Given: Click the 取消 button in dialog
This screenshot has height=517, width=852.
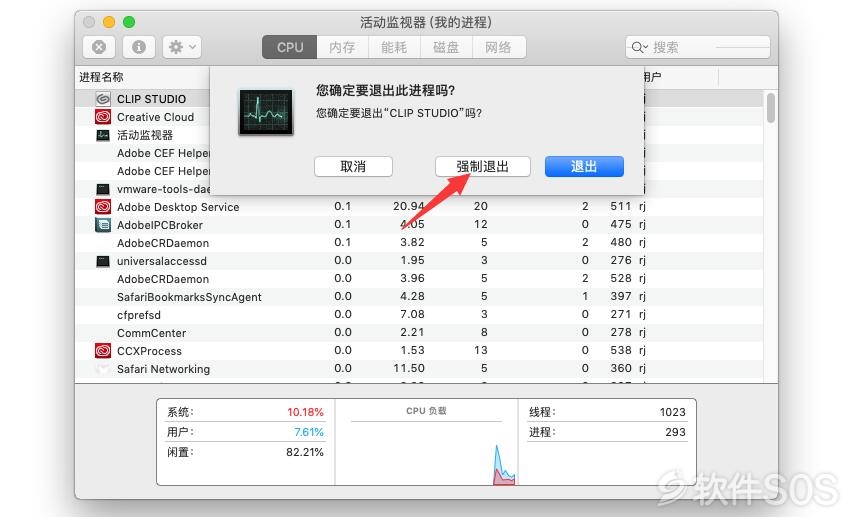Looking at the screenshot, I should tap(353, 166).
